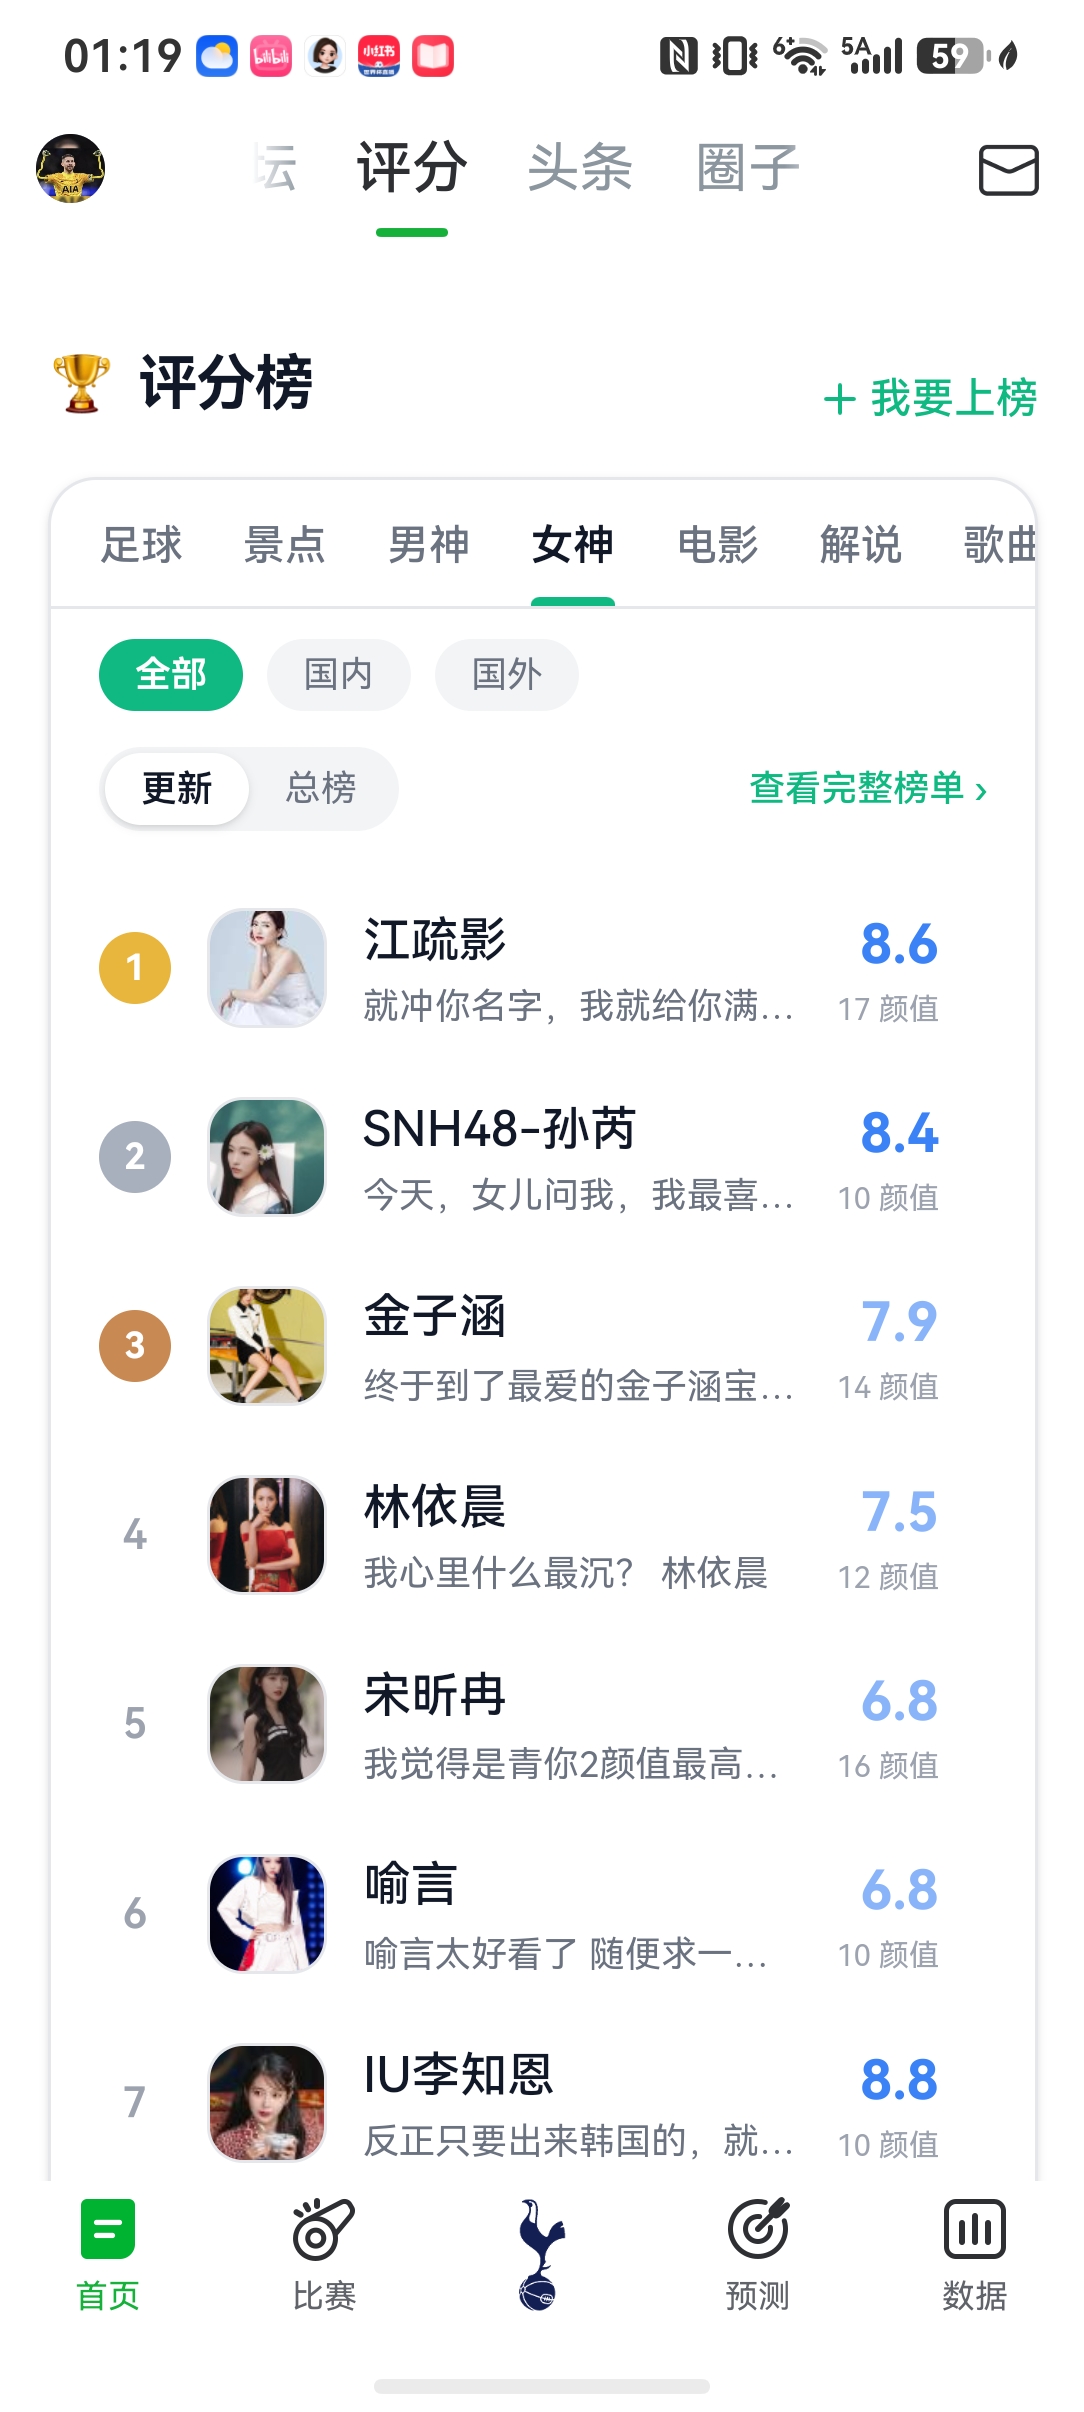Switch ranking to 总榜

pos(321,788)
